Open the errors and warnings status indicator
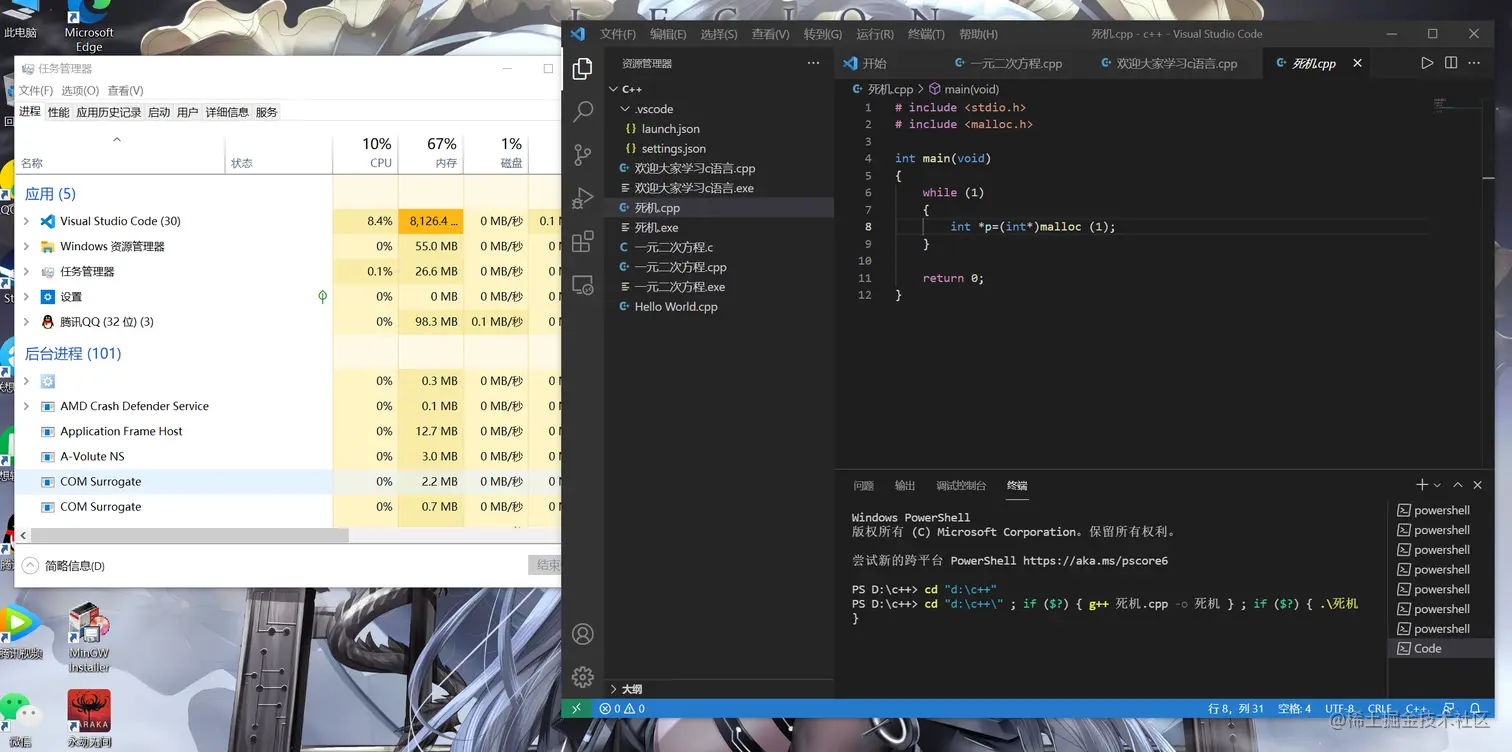1512x752 pixels. (621, 709)
